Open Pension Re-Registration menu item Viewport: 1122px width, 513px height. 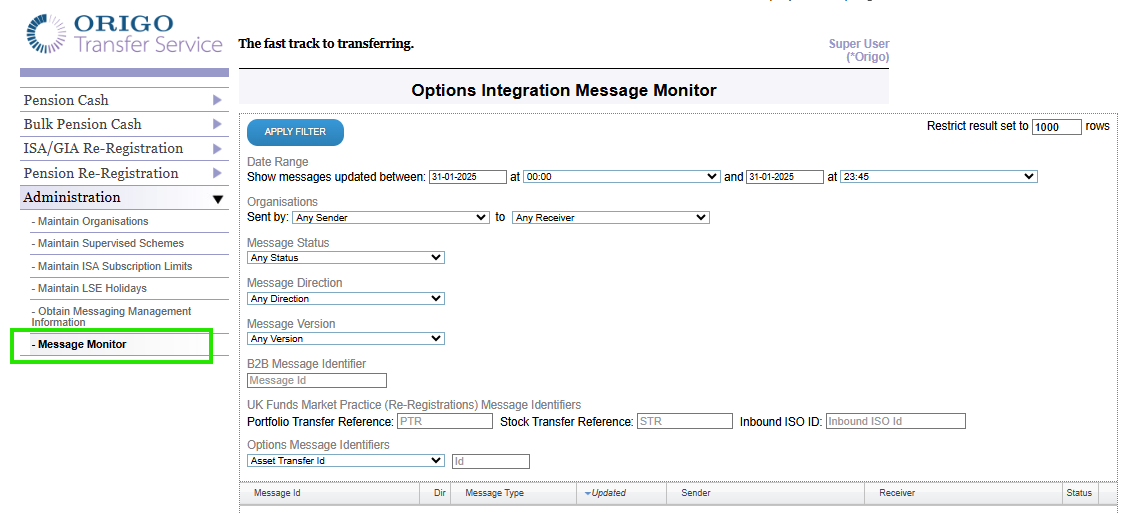tap(101, 173)
